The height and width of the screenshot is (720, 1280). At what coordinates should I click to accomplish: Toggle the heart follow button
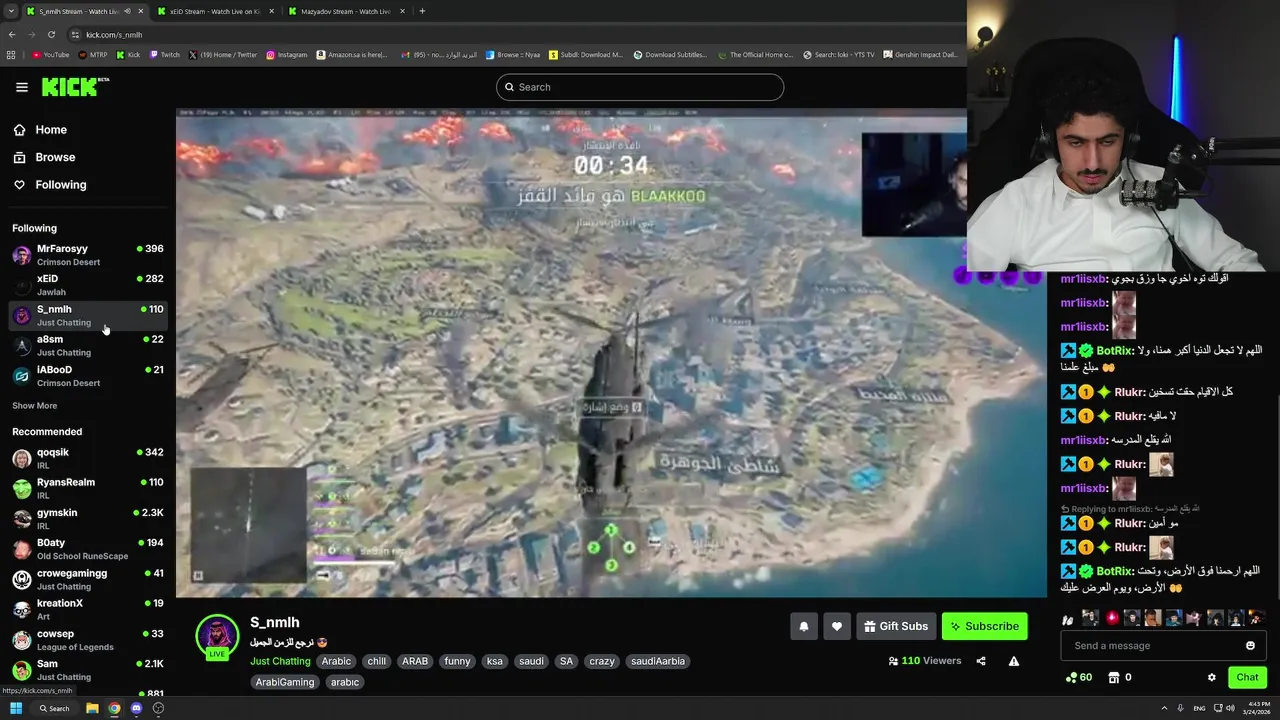[837, 626]
